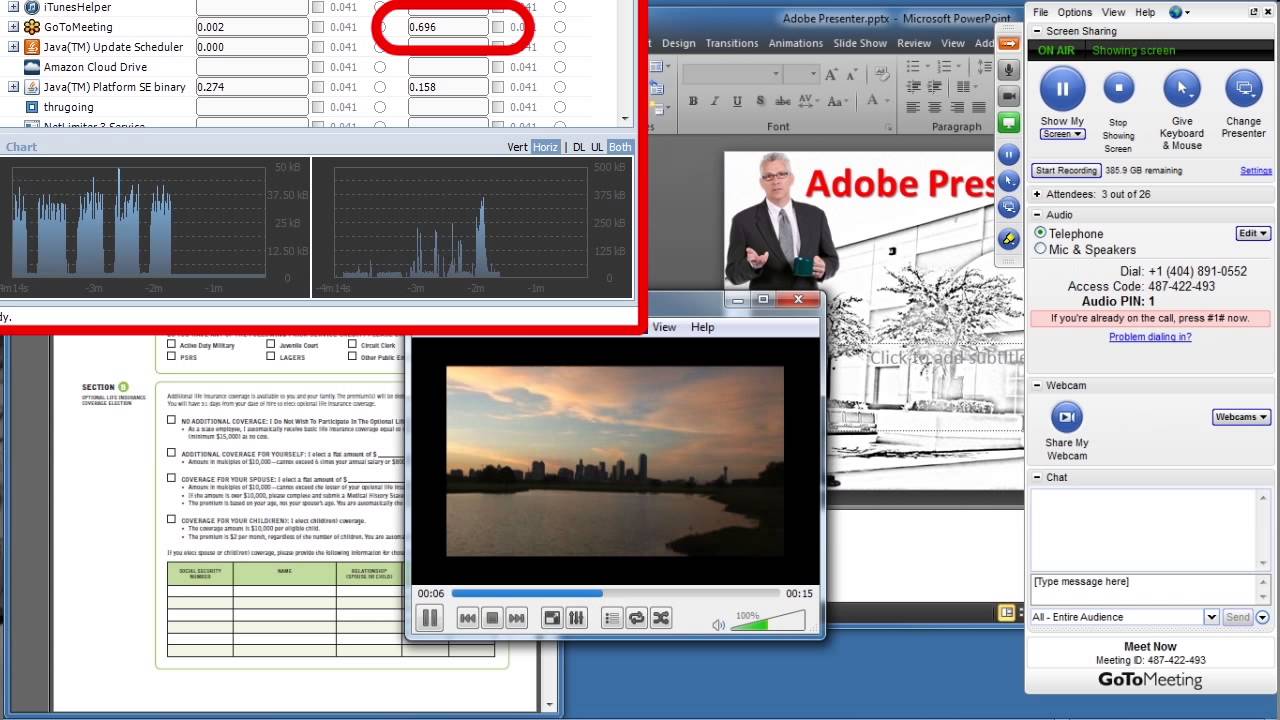Open GoToMeeting Options menu
Viewport: 1280px width, 720px height.
coord(1075,12)
